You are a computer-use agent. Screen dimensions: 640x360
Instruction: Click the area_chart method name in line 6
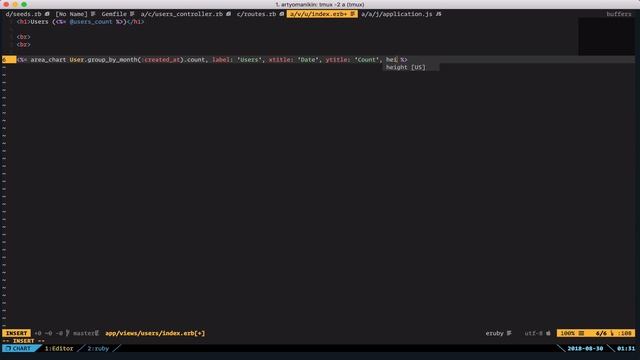(x=48, y=60)
